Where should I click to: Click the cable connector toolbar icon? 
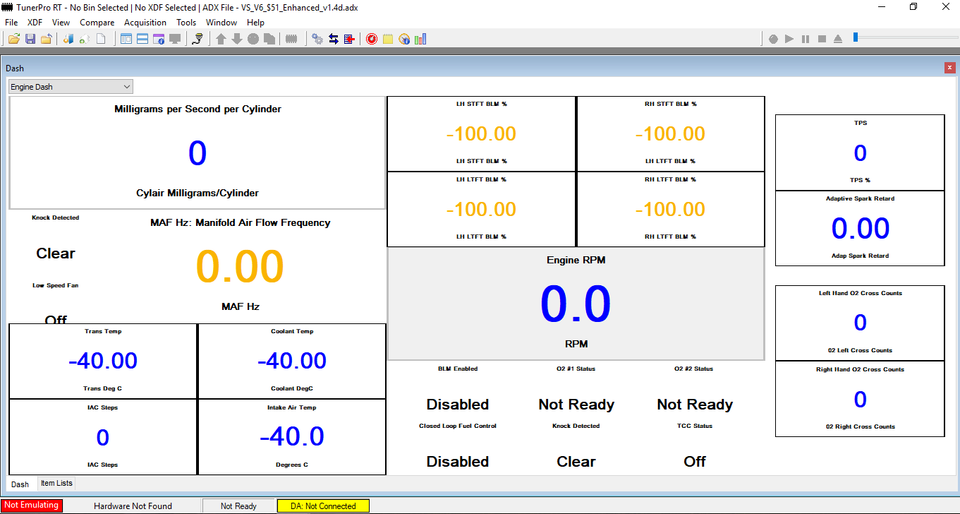coord(197,39)
